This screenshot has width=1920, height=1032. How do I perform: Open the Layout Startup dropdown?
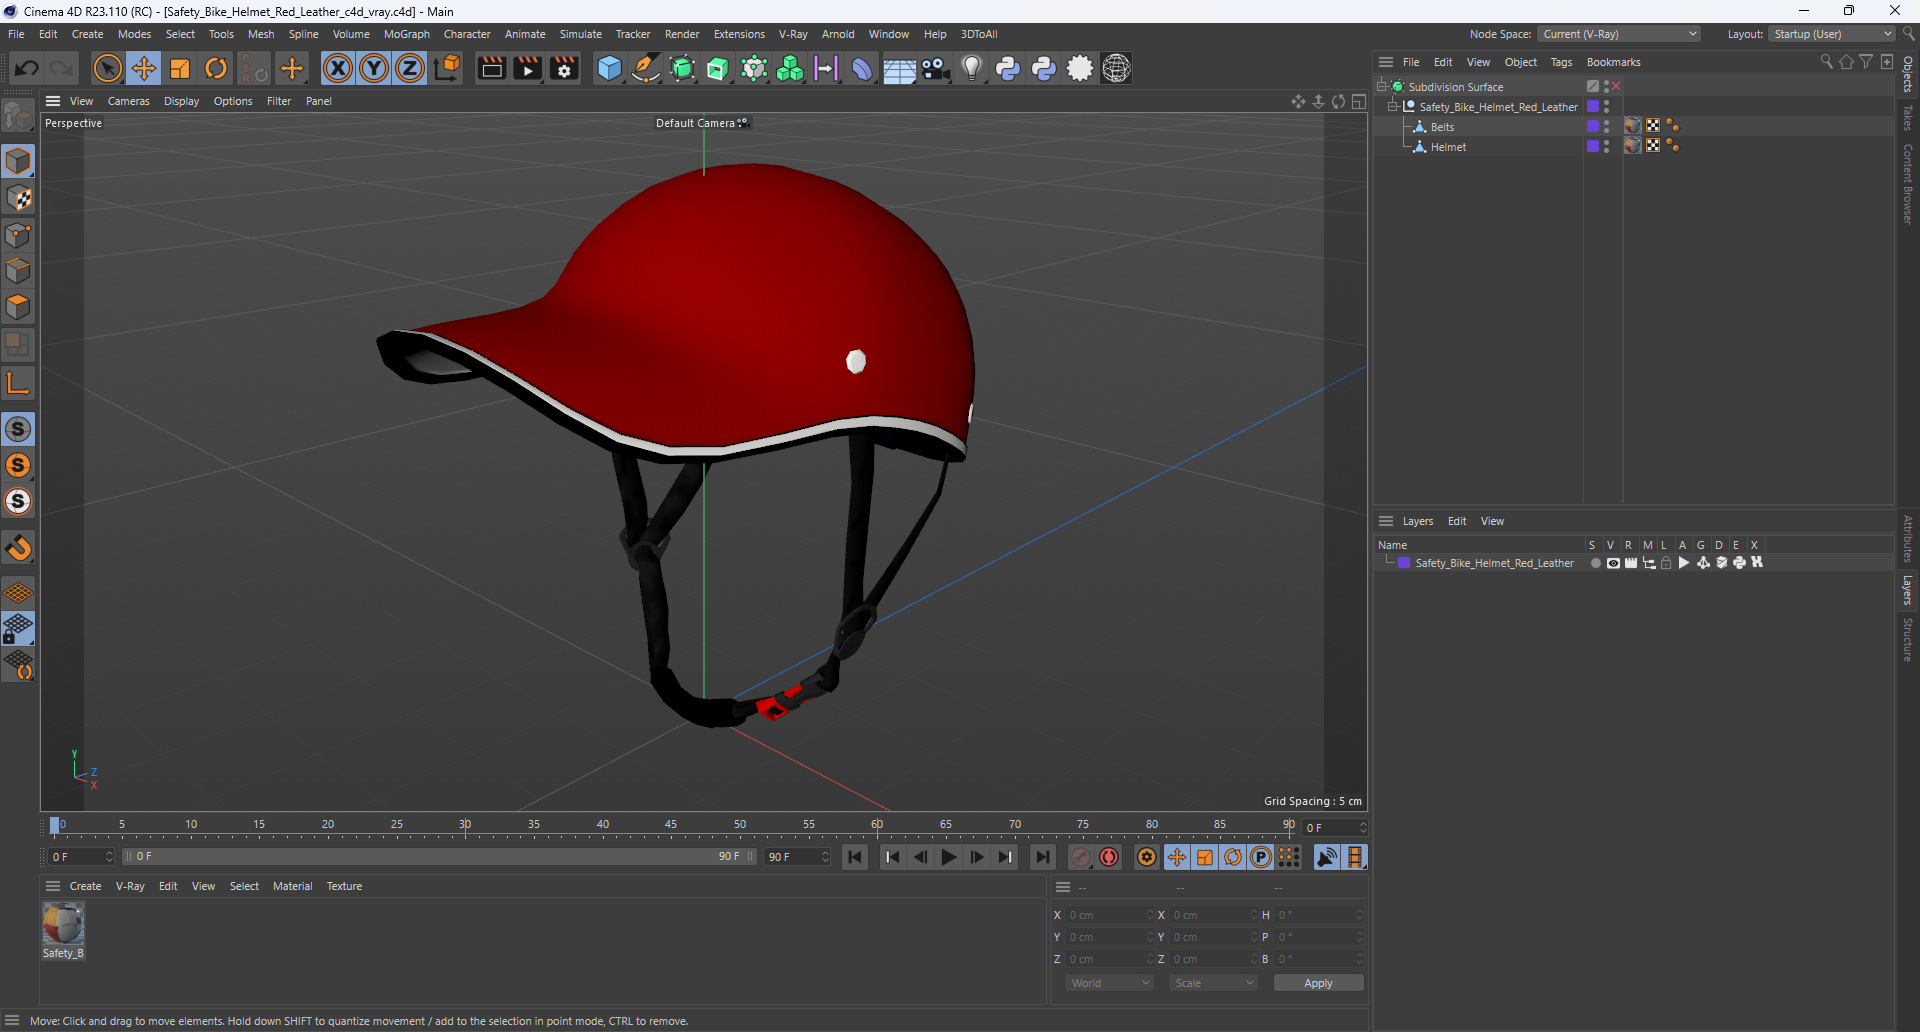1833,34
